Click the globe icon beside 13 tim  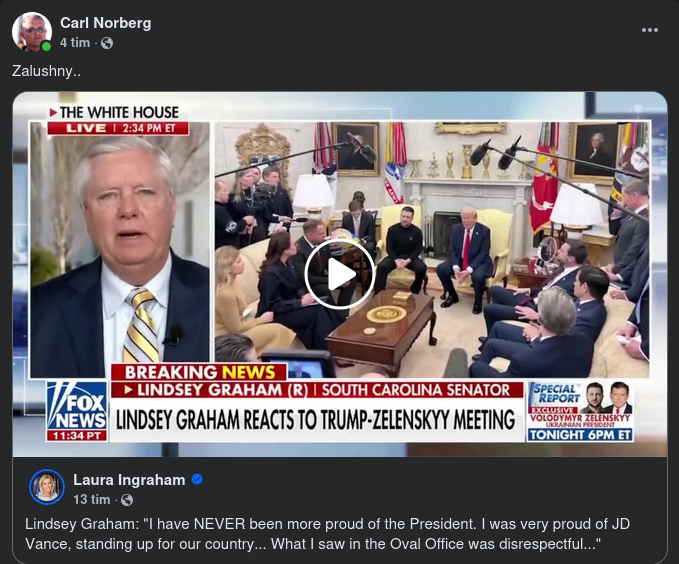[x=127, y=500]
